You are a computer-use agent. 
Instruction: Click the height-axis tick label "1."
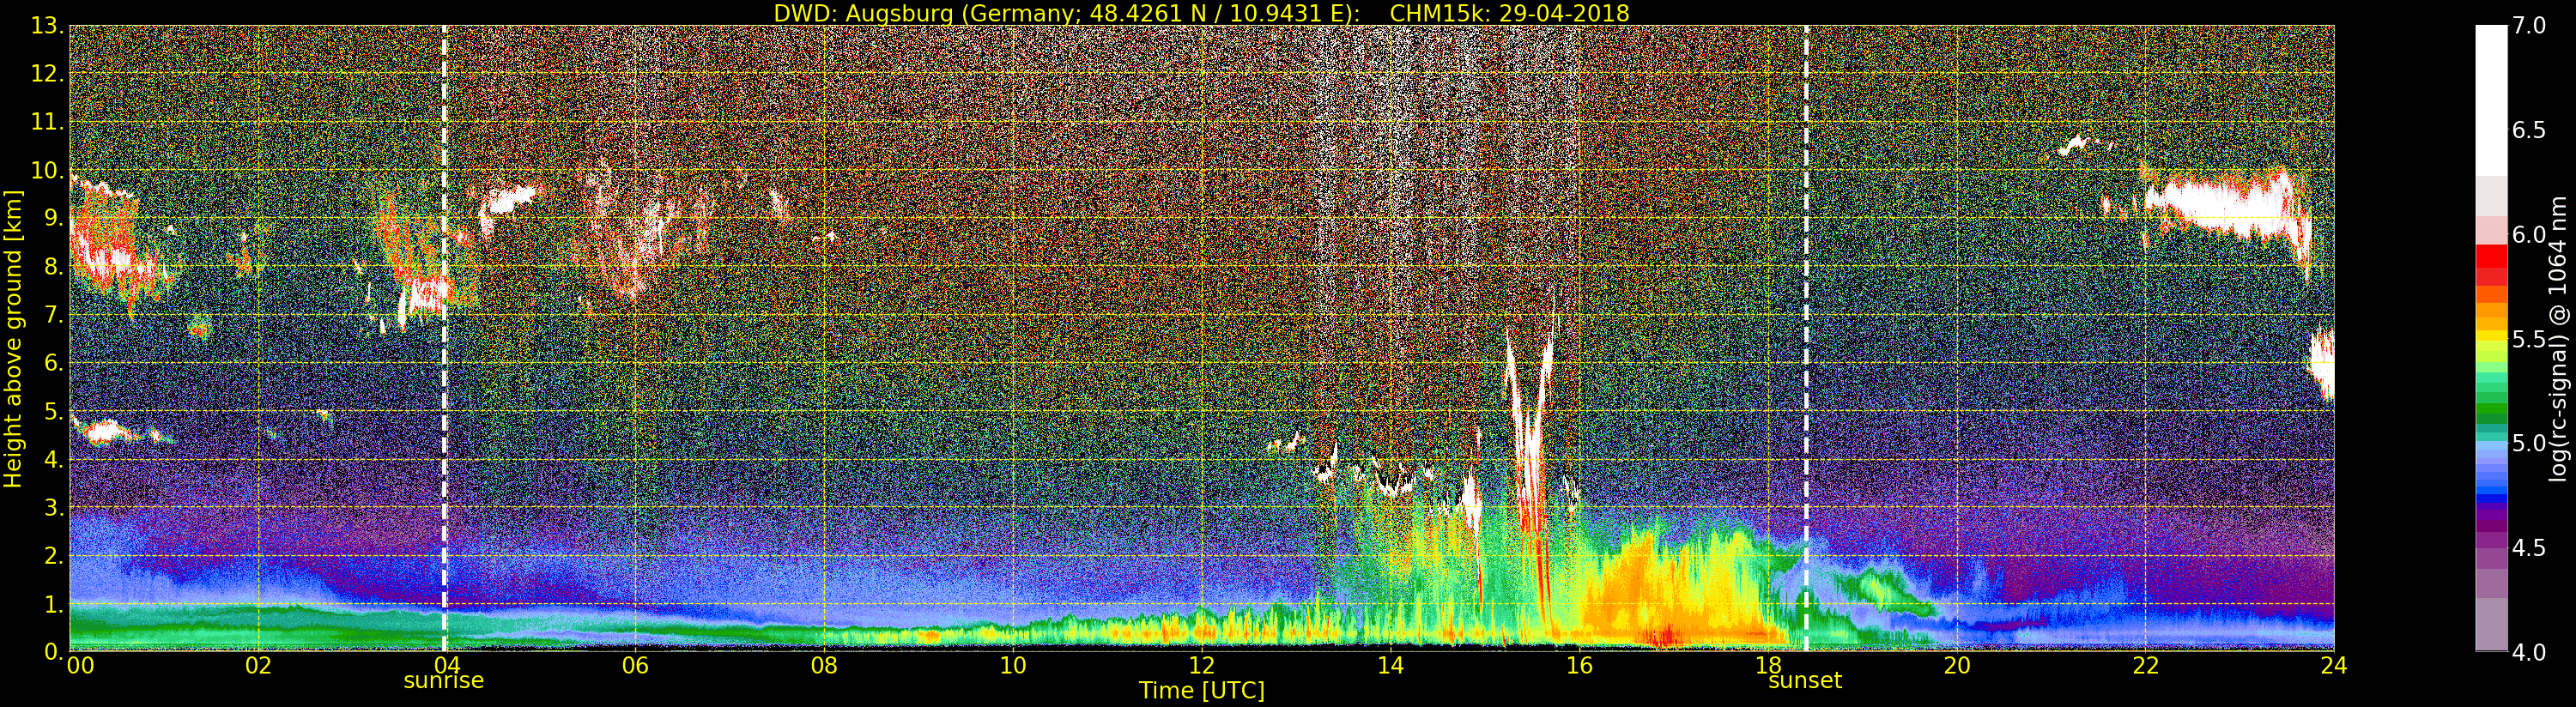(x=54, y=604)
